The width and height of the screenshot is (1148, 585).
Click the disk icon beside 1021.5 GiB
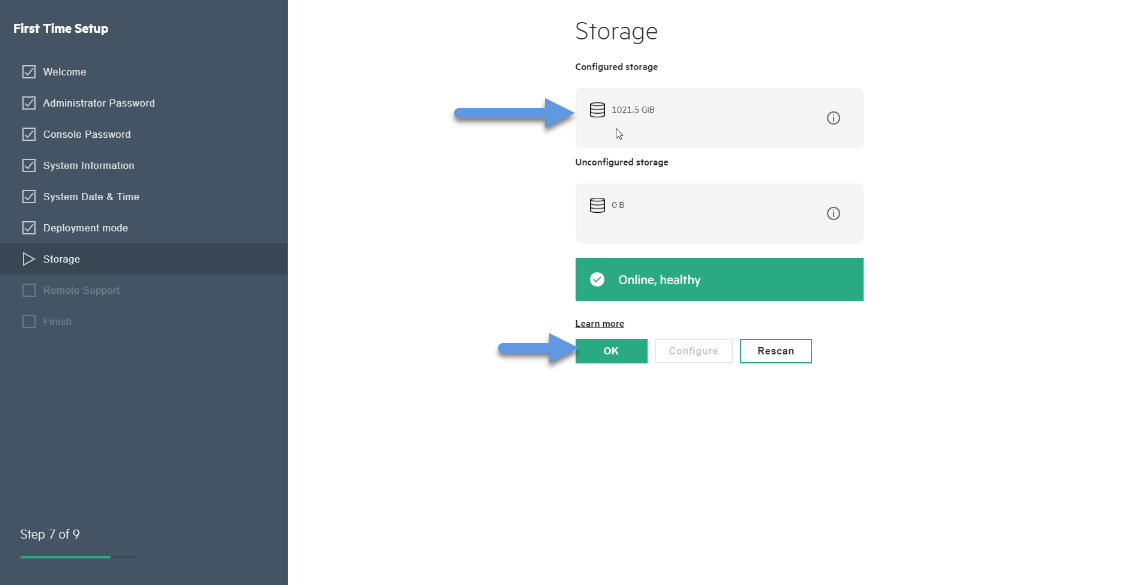tap(597, 110)
